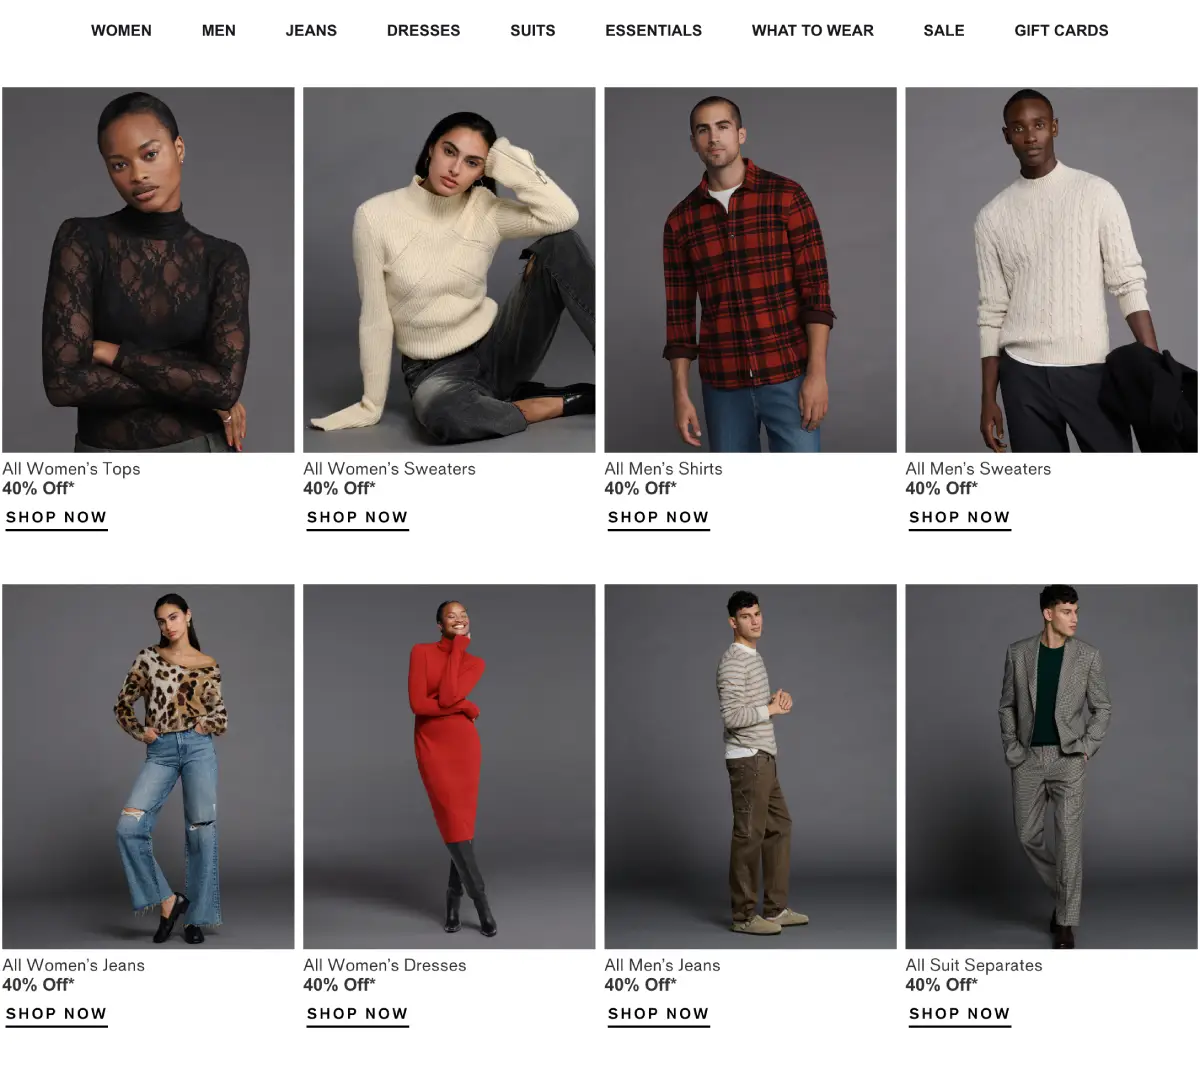This screenshot has height=1069, width=1200.
Task: Open the cable-knit men's sweater image
Action: 1051,270
